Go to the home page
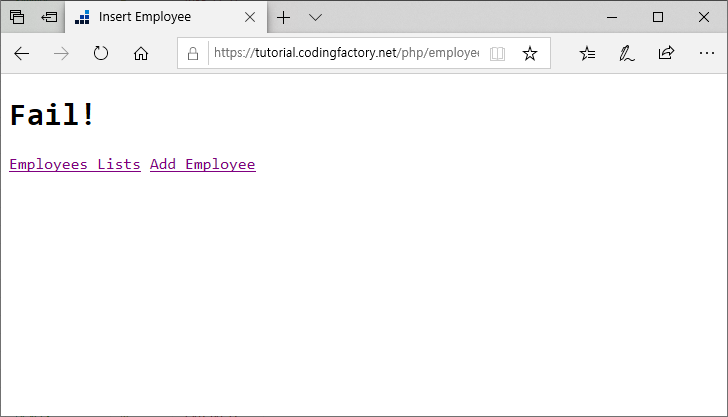The height and width of the screenshot is (417, 728). [x=141, y=53]
